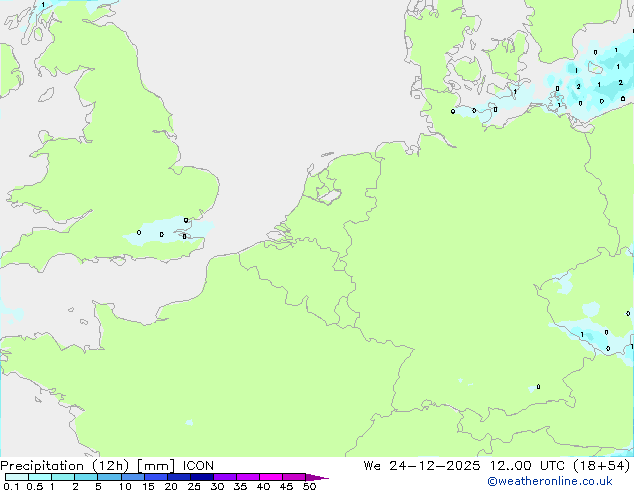Click the above-50 mm legend arrow tip
Screen dimensions: 634x490
click(x=317, y=477)
